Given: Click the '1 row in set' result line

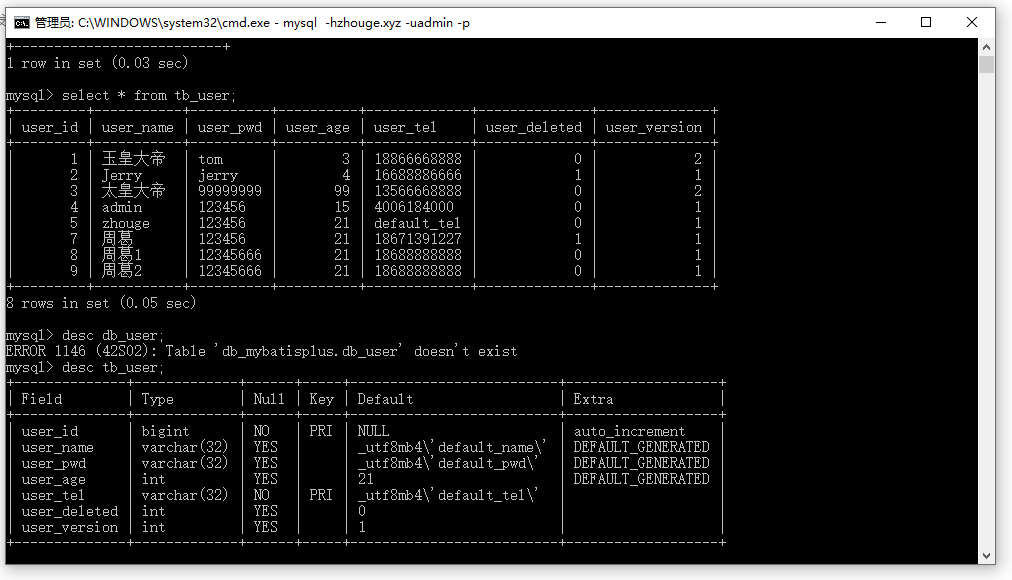Looking at the screenshot, I should [x=97, y=63].
